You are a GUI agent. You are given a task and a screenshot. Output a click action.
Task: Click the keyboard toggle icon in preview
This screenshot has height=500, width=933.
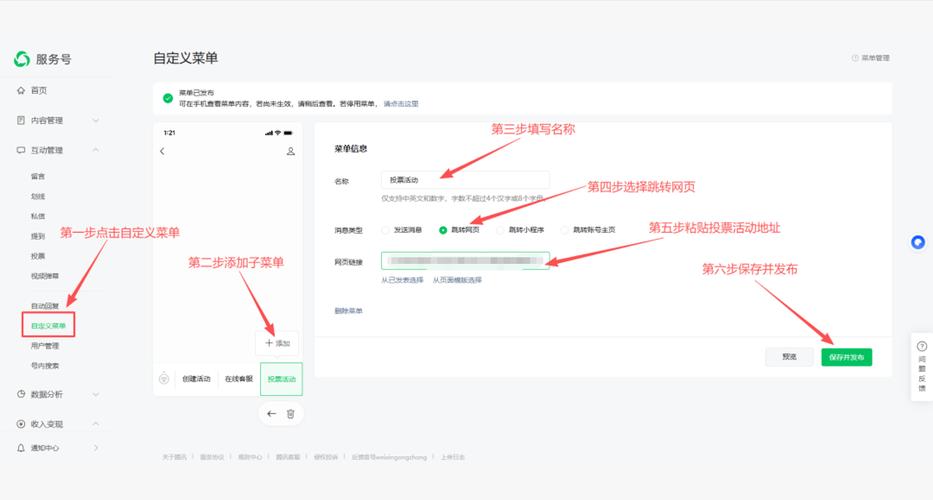pyautogui.click(x=164, y=379)
